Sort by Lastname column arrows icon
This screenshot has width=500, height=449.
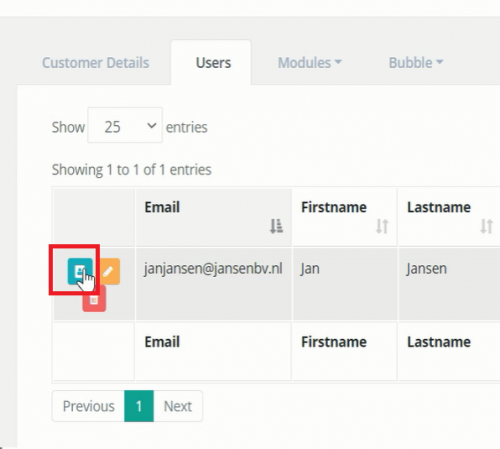coord(486,226)
